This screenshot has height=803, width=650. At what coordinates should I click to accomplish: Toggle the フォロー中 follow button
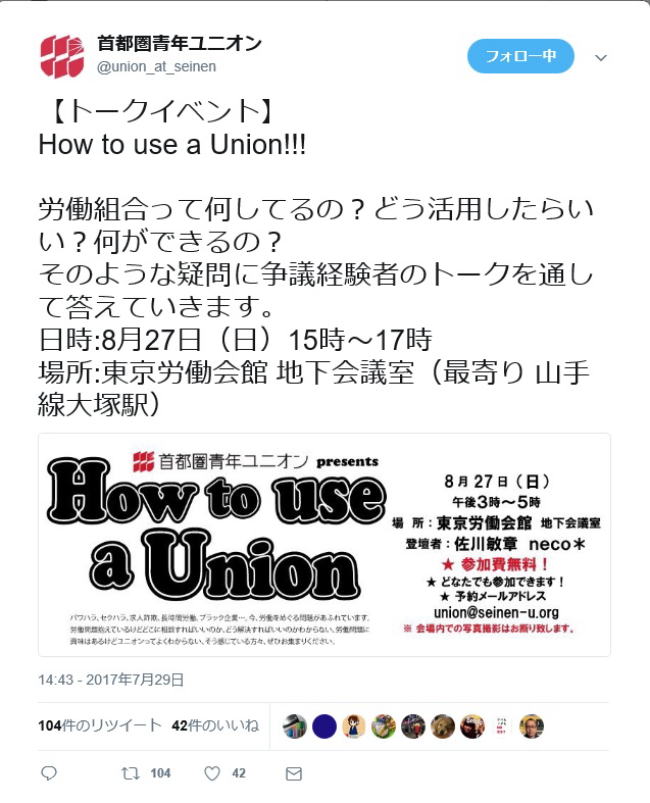[x=520, y=56]
